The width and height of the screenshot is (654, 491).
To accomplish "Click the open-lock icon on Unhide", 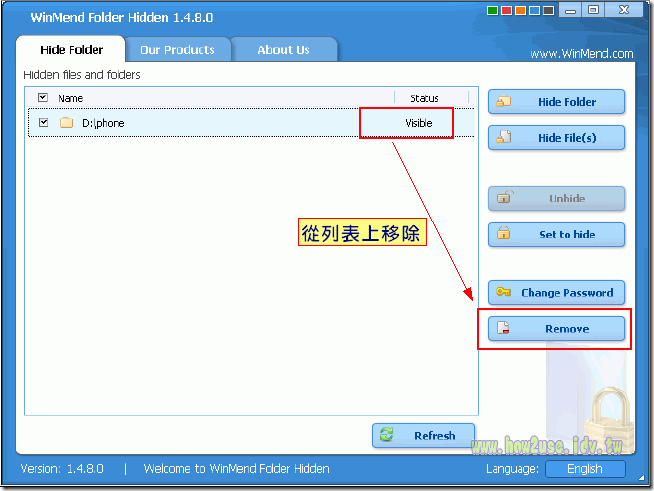I will (x=505, y=197).
